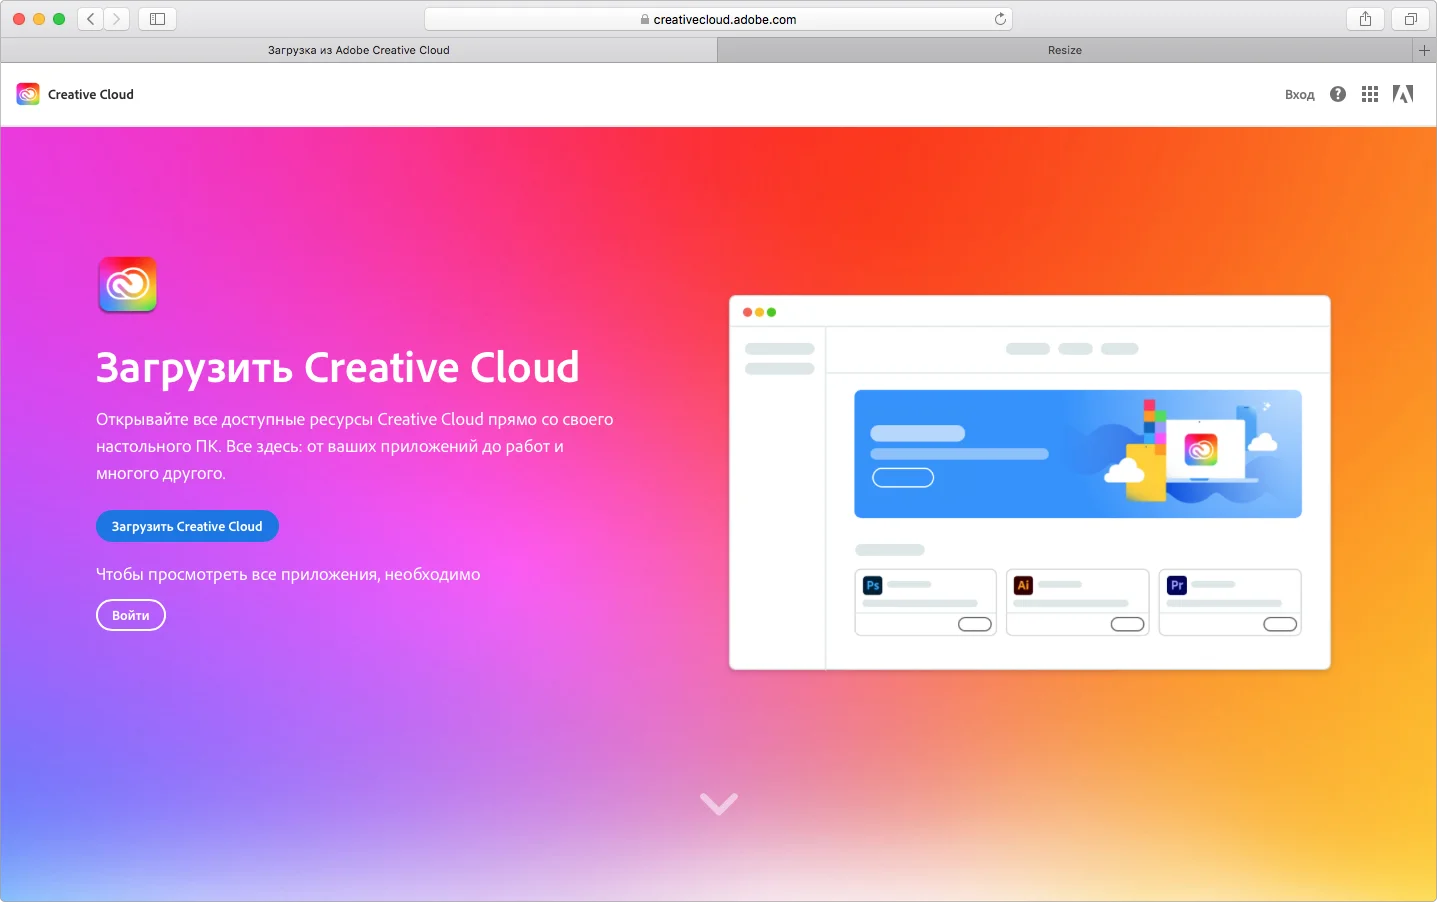This screenshot has height=902, width=1437.
Task: Click the Safari back arrow button
Action: click(x=91, y=19)
